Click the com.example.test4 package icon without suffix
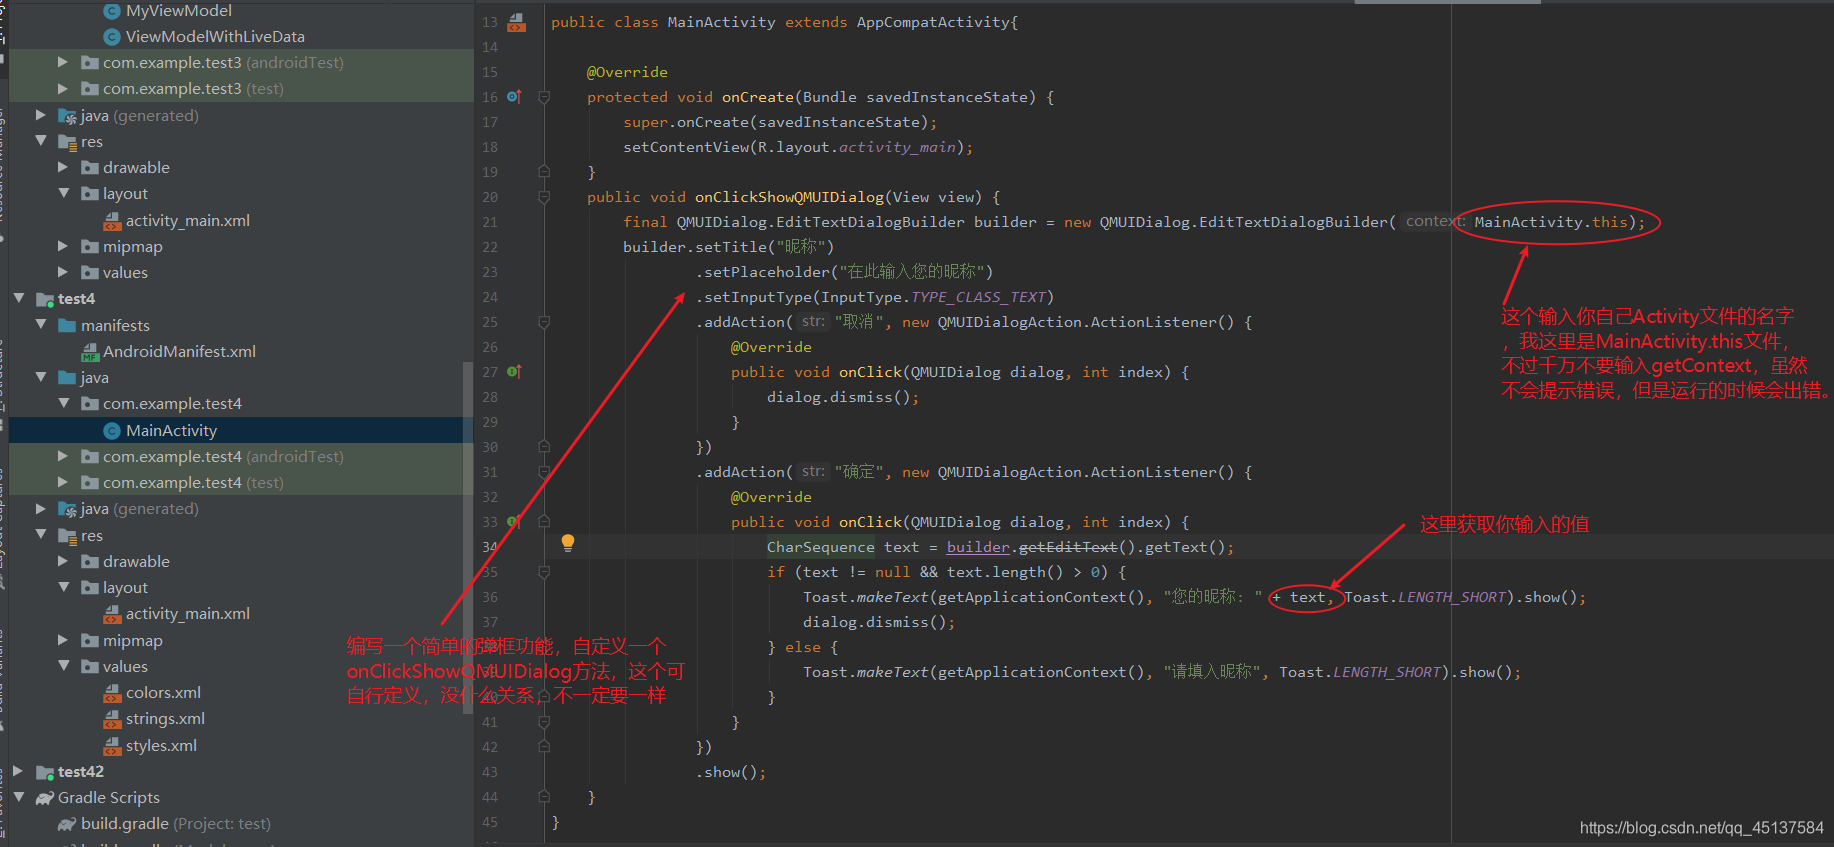This screenshot has width=1834, height=847. [90, 404]
